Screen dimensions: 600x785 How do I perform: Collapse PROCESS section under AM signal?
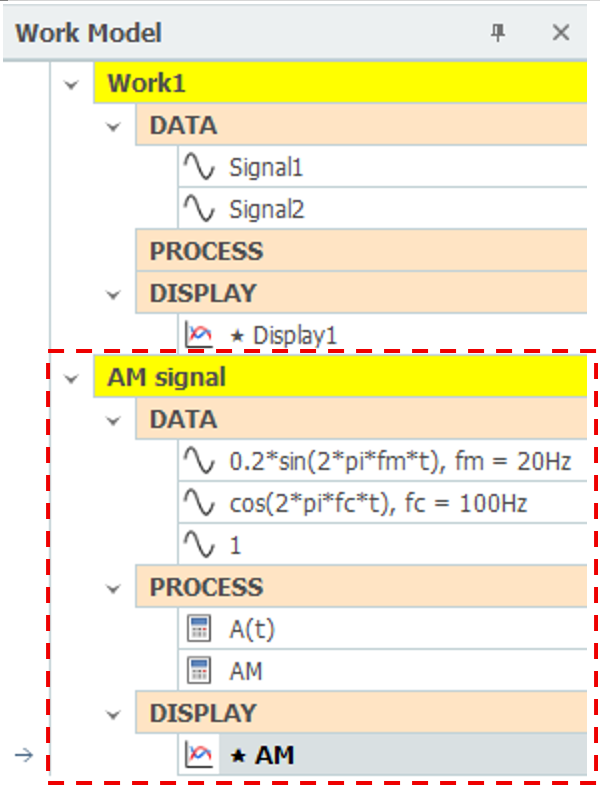click(x=114, y=588)
